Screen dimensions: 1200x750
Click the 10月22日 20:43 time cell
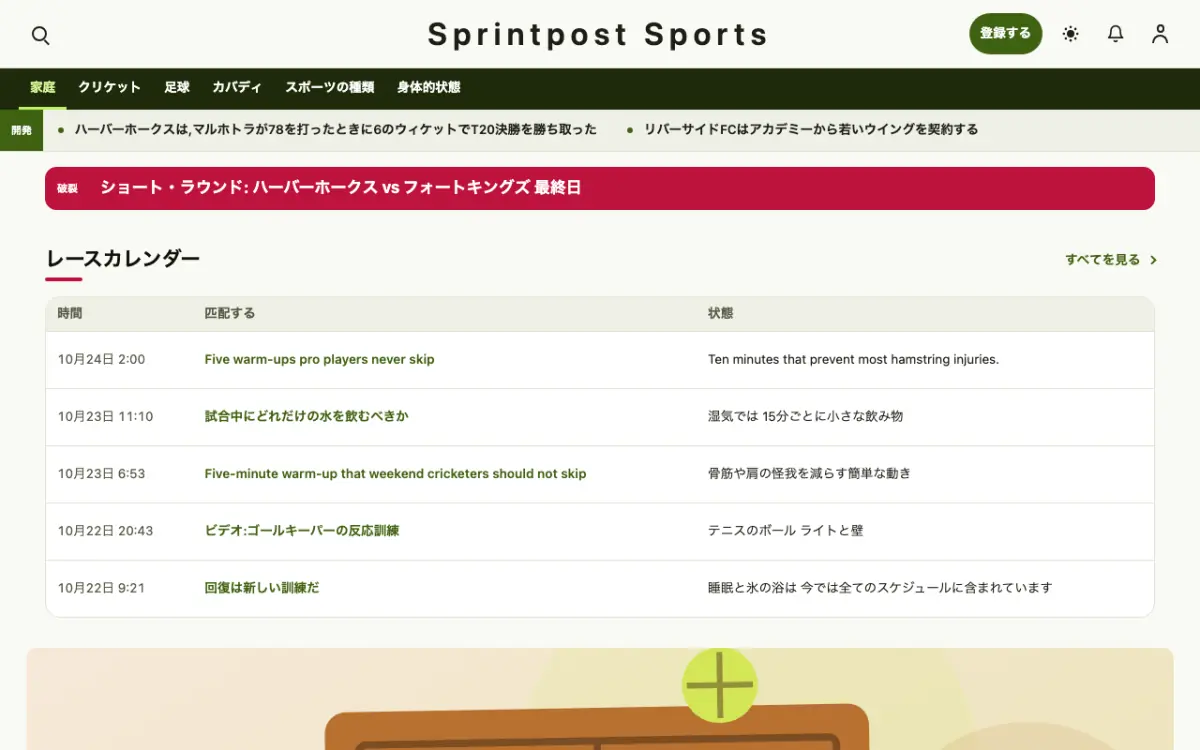106,531
